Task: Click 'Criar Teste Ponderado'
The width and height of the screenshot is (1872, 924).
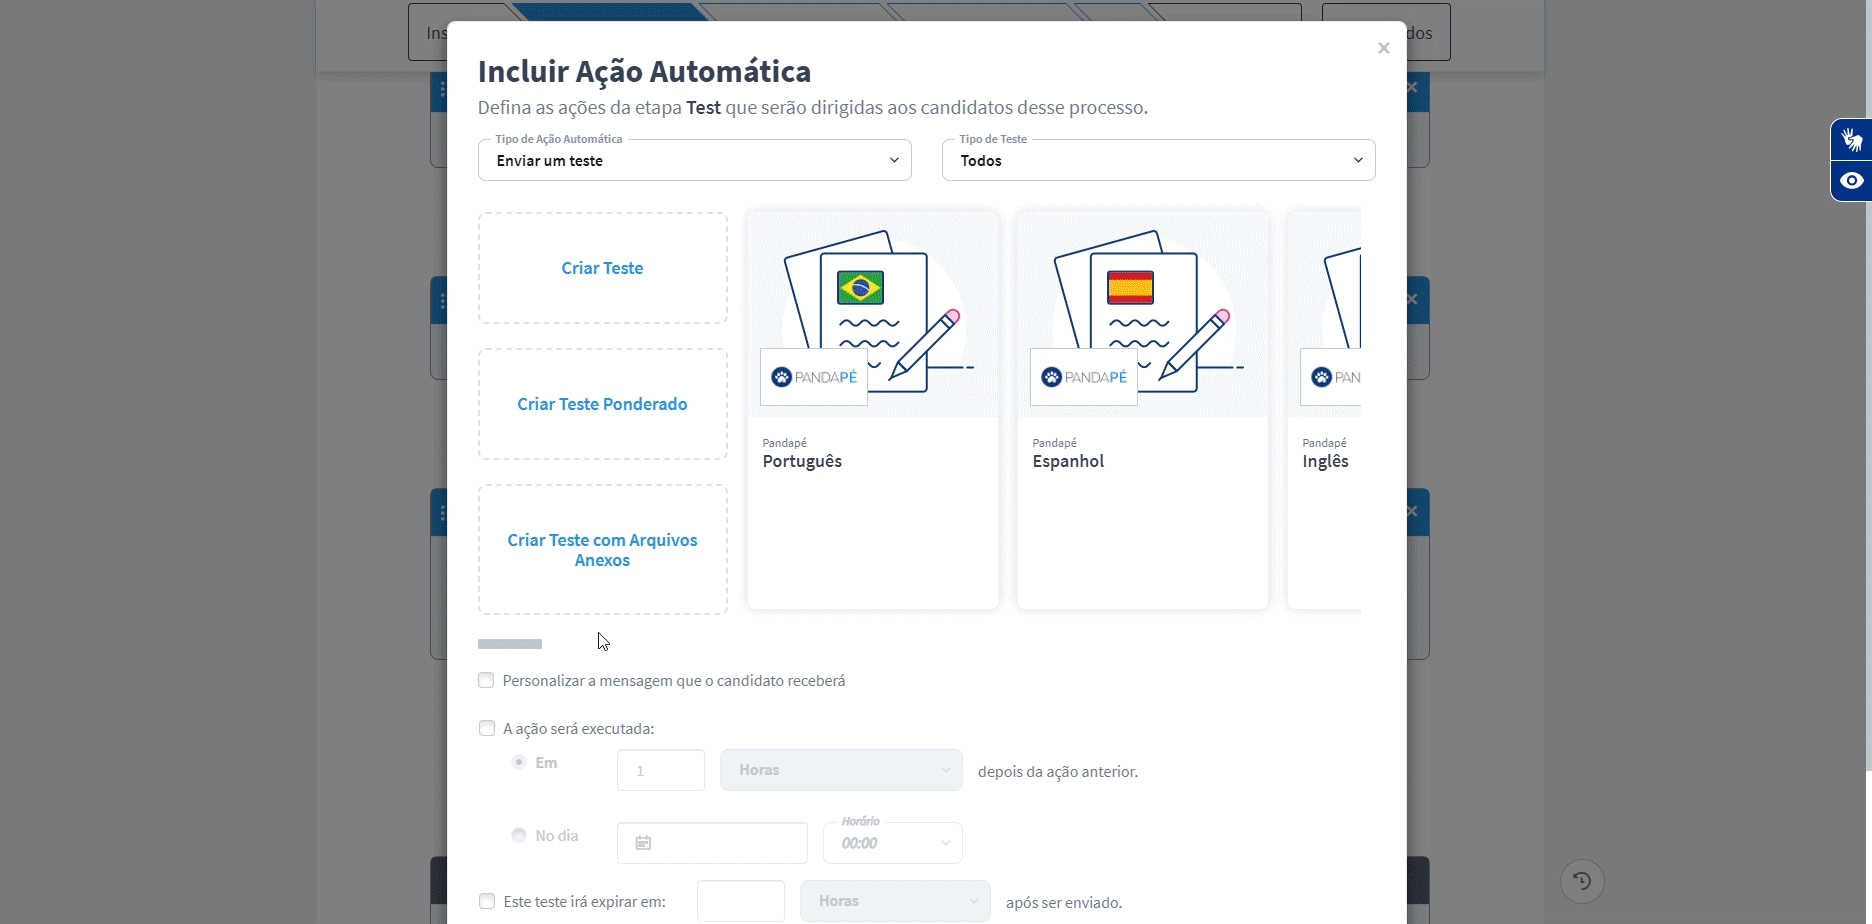Action: (602, 404)
